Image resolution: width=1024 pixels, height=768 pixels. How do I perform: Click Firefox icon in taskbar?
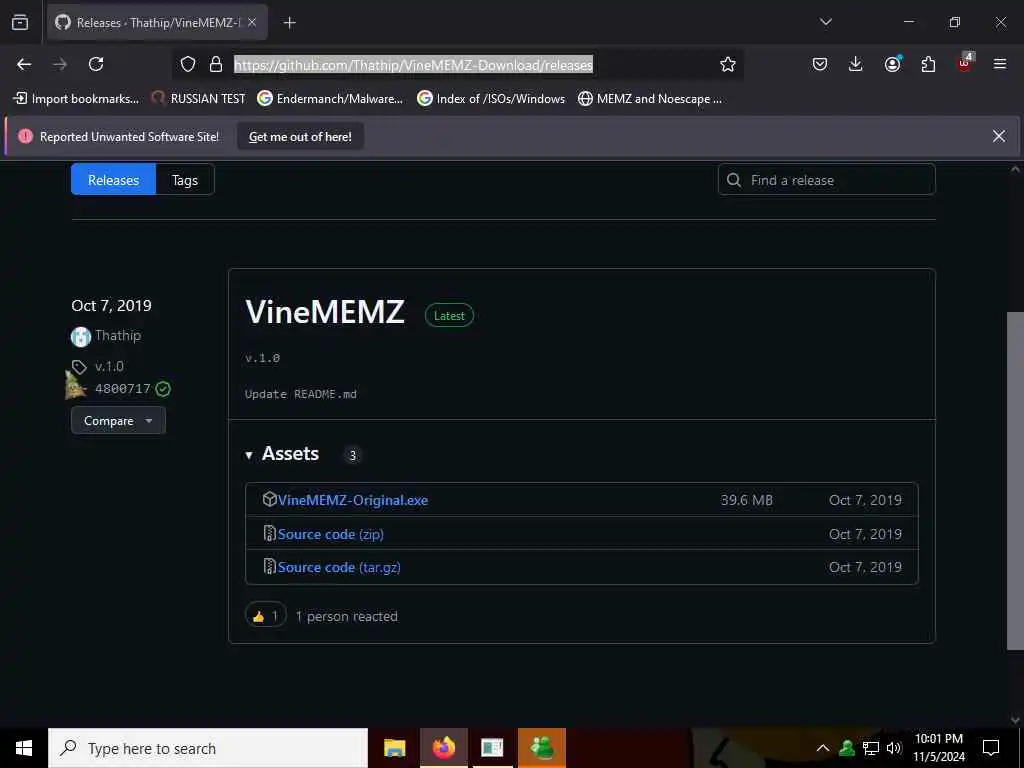click(443, 748)
